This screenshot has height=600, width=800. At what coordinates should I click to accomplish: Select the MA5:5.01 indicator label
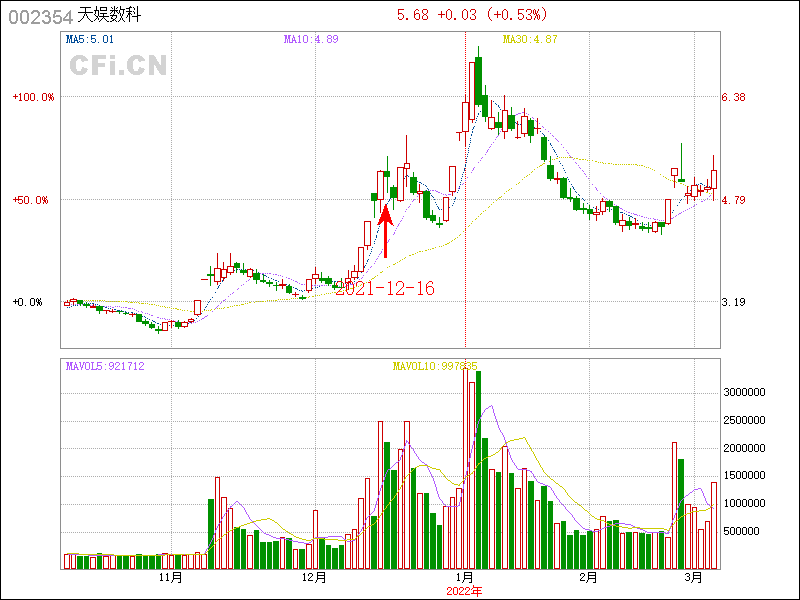92,40
